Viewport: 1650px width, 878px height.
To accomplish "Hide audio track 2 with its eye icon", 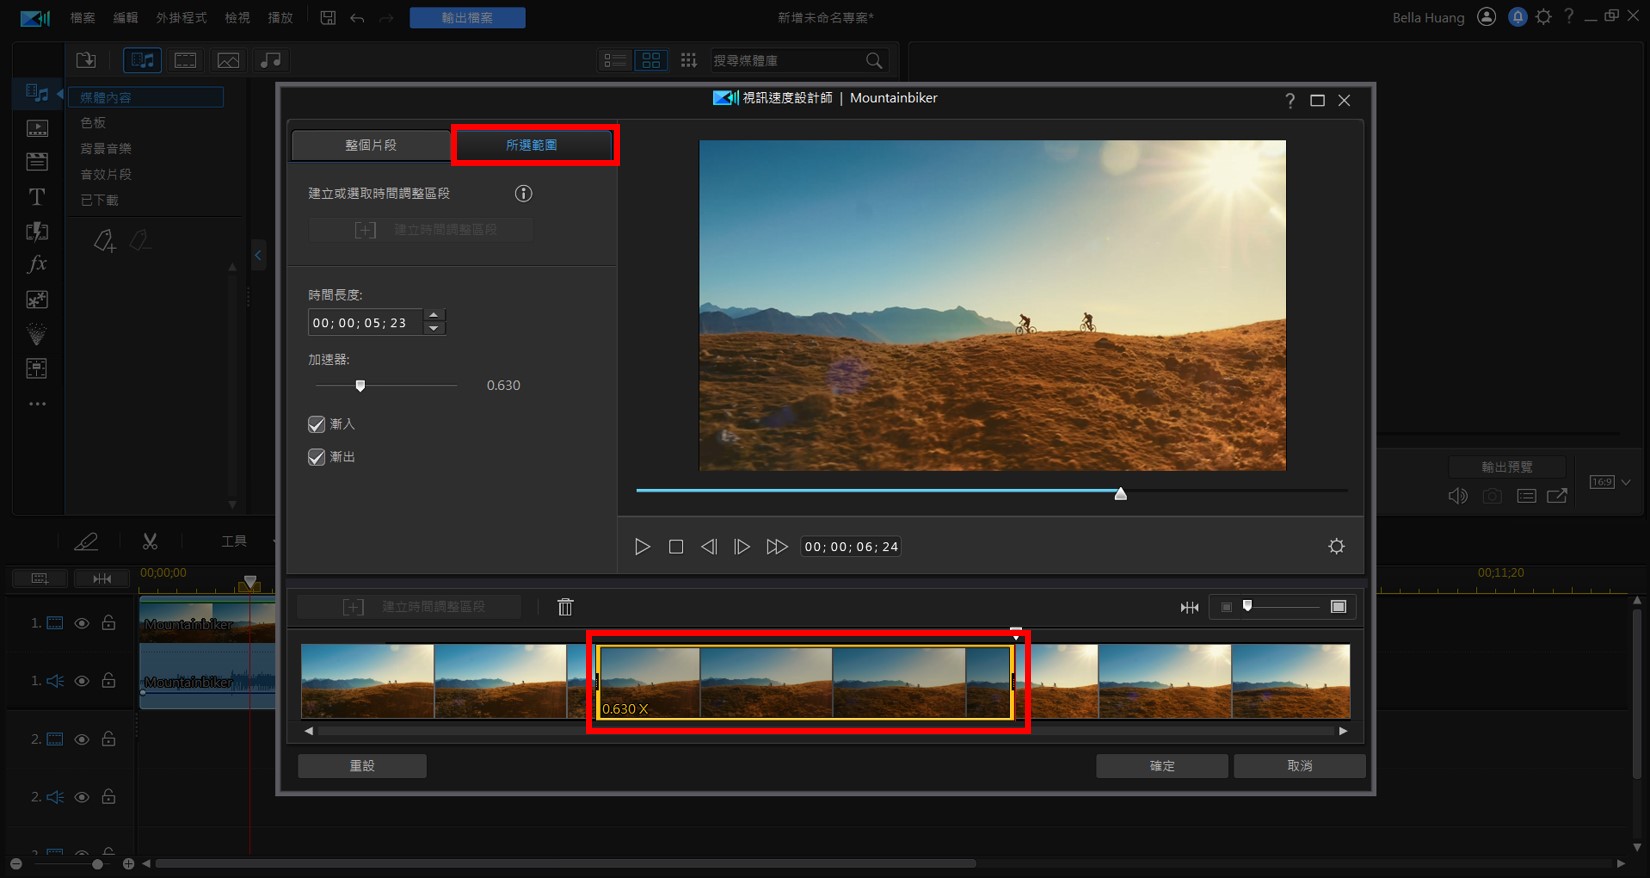I will 82,797.
